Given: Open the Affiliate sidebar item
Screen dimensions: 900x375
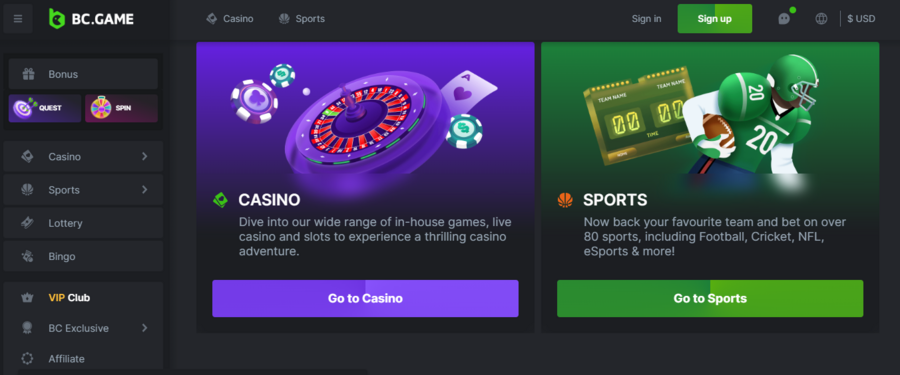Looking at the screenshot, I should click(83, 358).
